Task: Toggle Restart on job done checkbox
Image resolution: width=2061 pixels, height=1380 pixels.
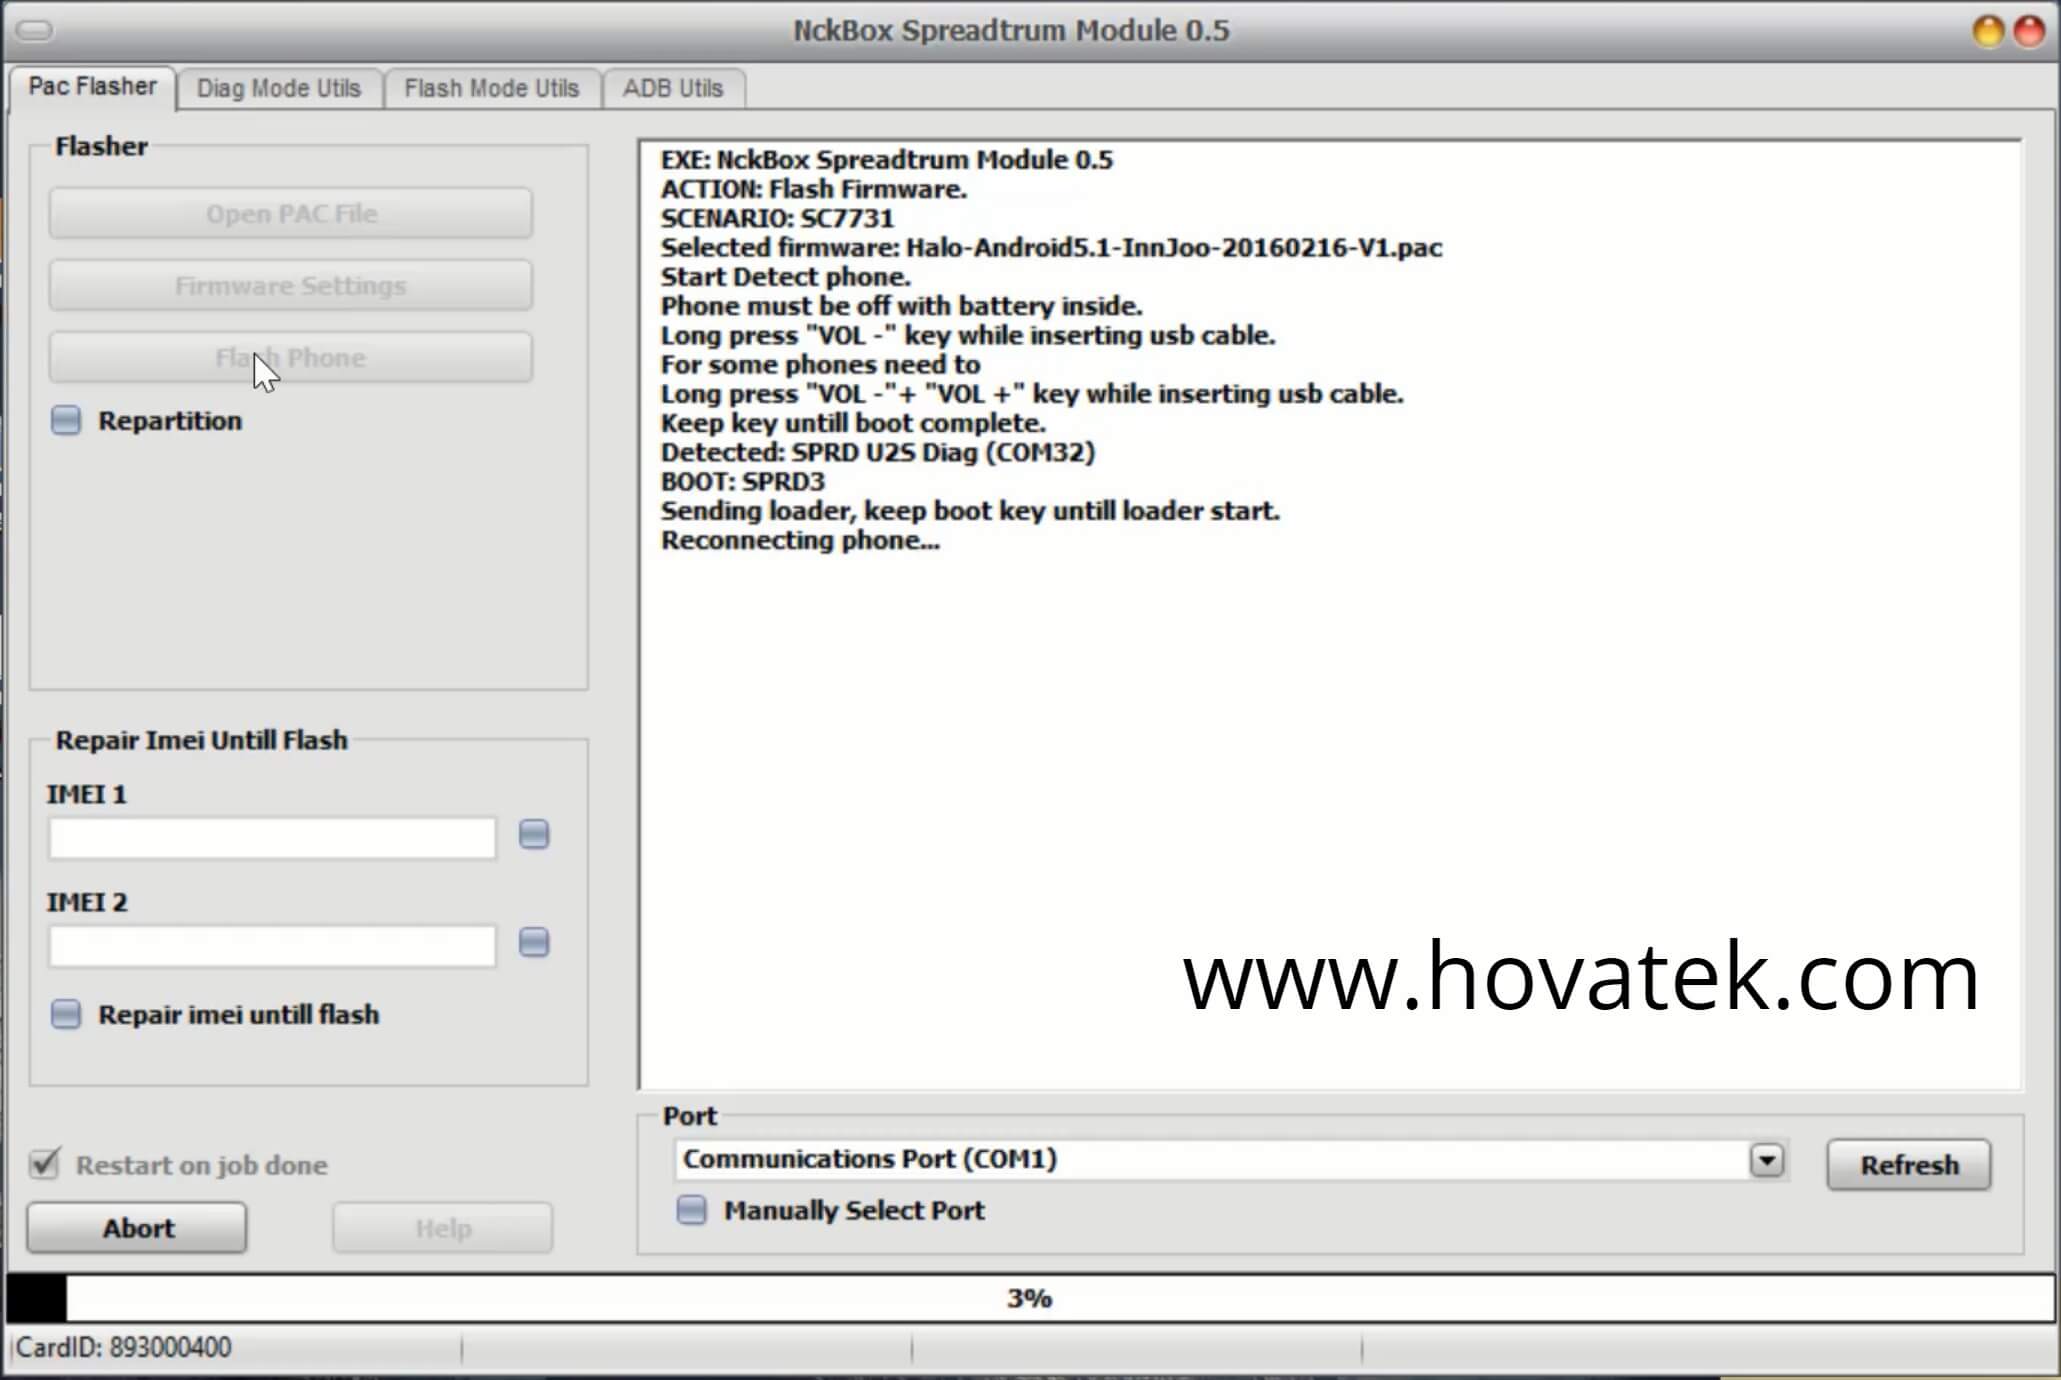Action: pyautogui.click(x=45, y=1164)
